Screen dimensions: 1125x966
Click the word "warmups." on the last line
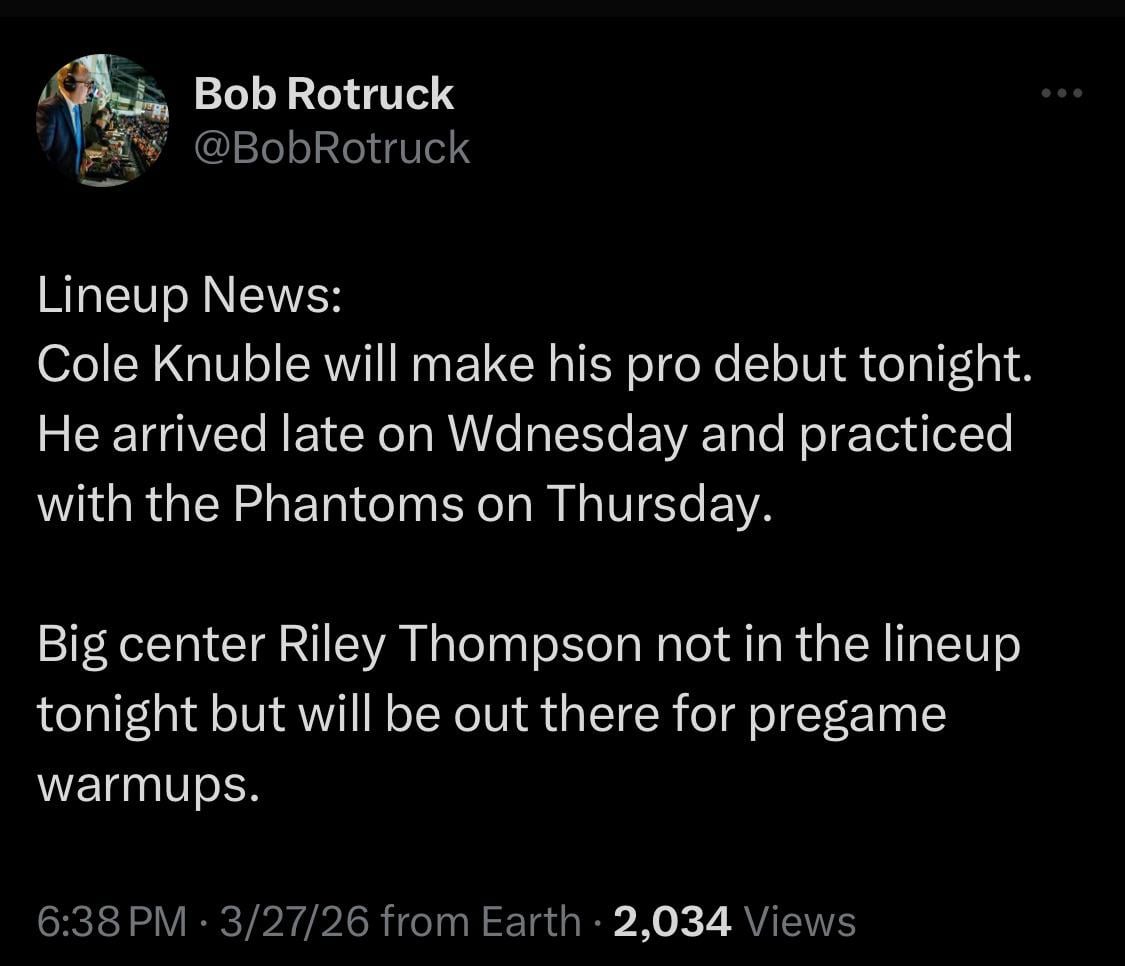(149, 785)
